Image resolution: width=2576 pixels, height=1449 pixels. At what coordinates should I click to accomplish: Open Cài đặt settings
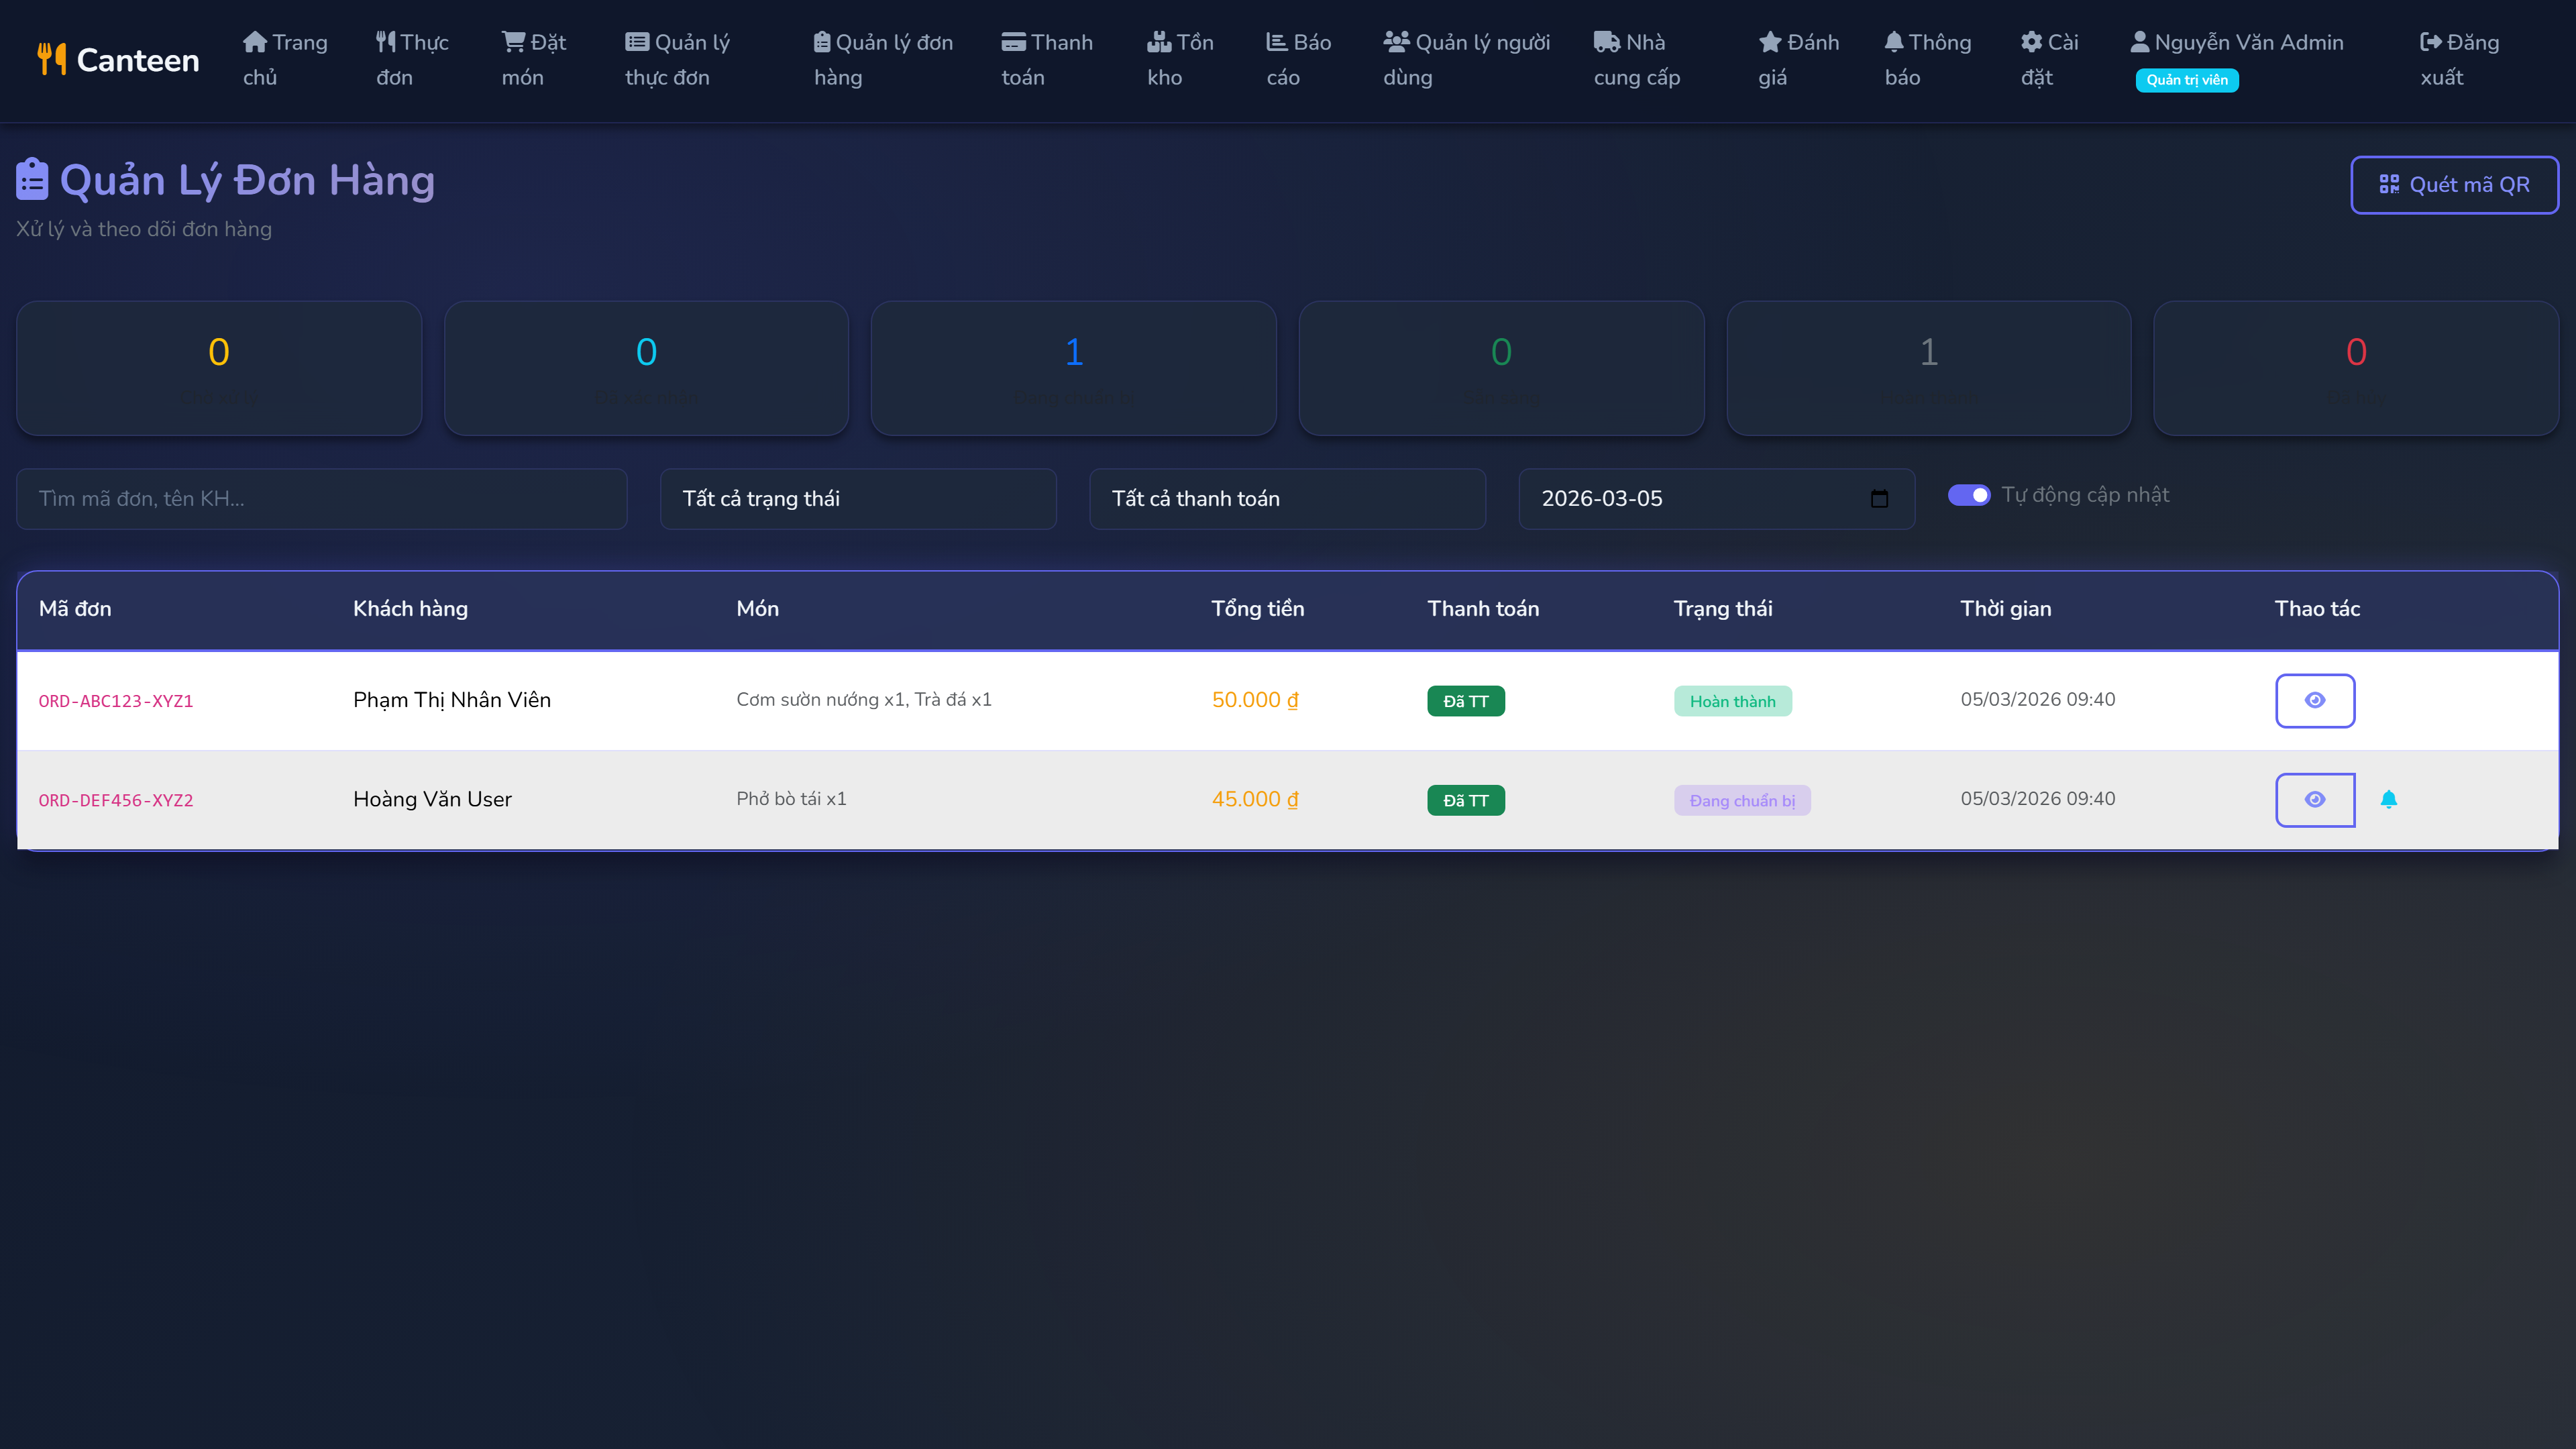[2049, 60]
